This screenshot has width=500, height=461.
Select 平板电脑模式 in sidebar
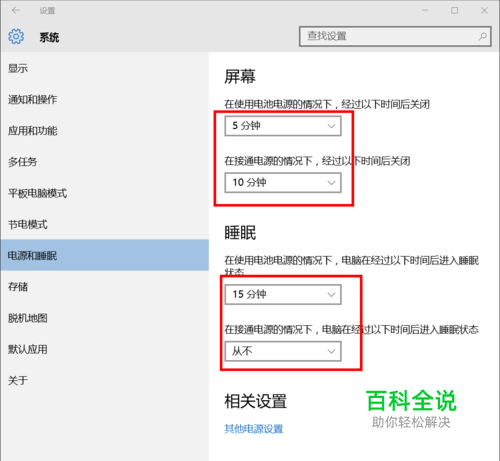click(104, 193)
